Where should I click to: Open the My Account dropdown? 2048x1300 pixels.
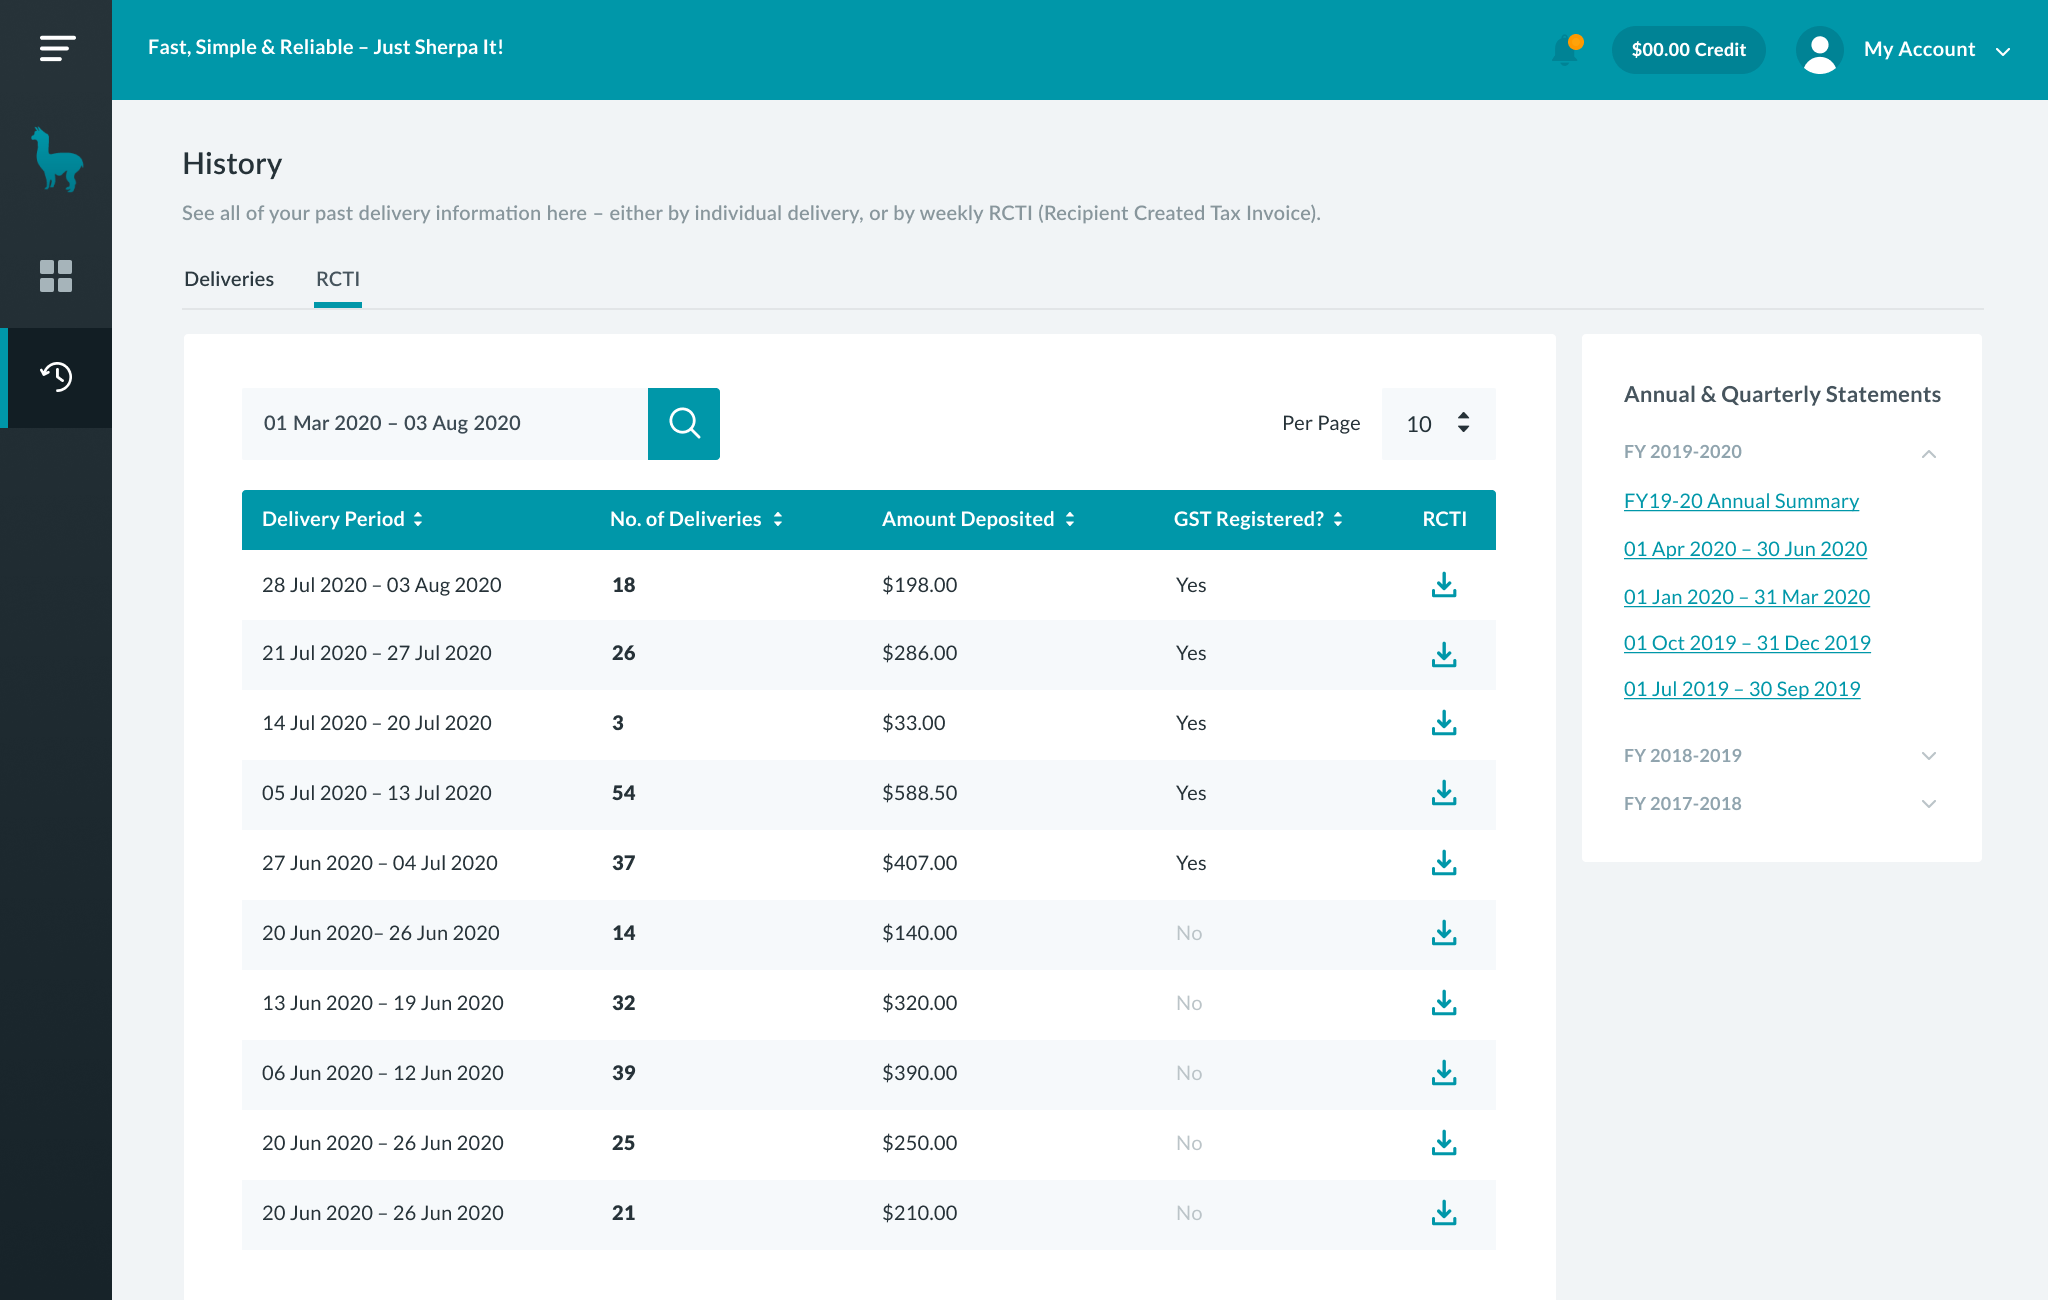pyautogui.click(x=1937, y=50)
